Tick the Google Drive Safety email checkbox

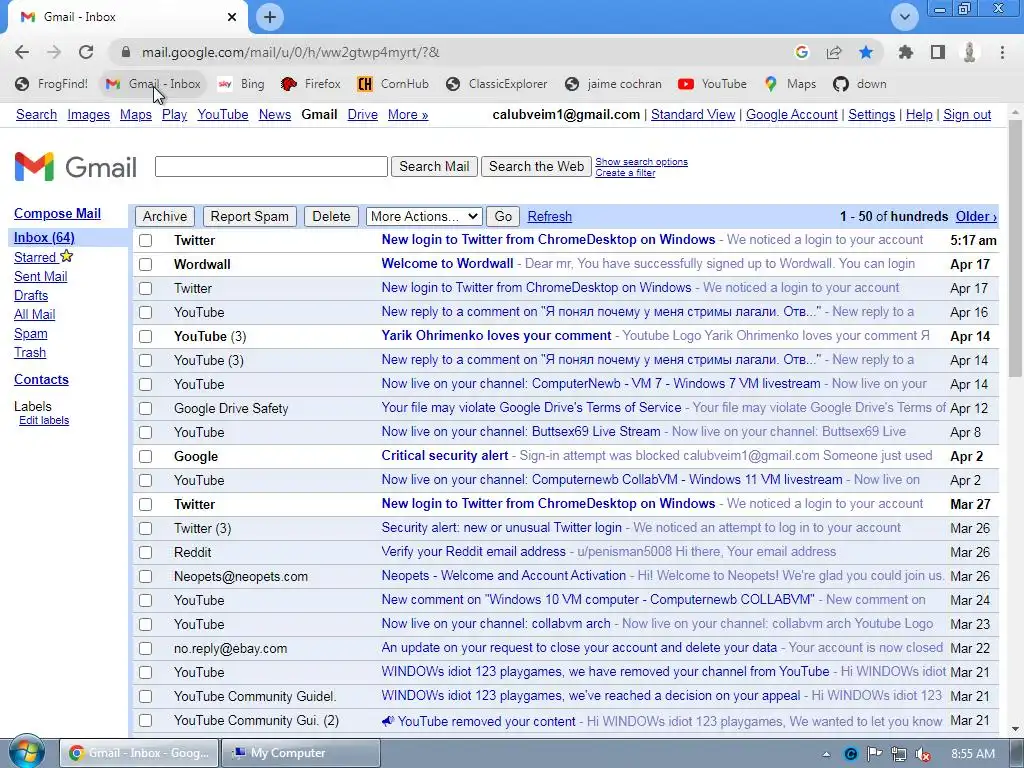coord(146,408)
